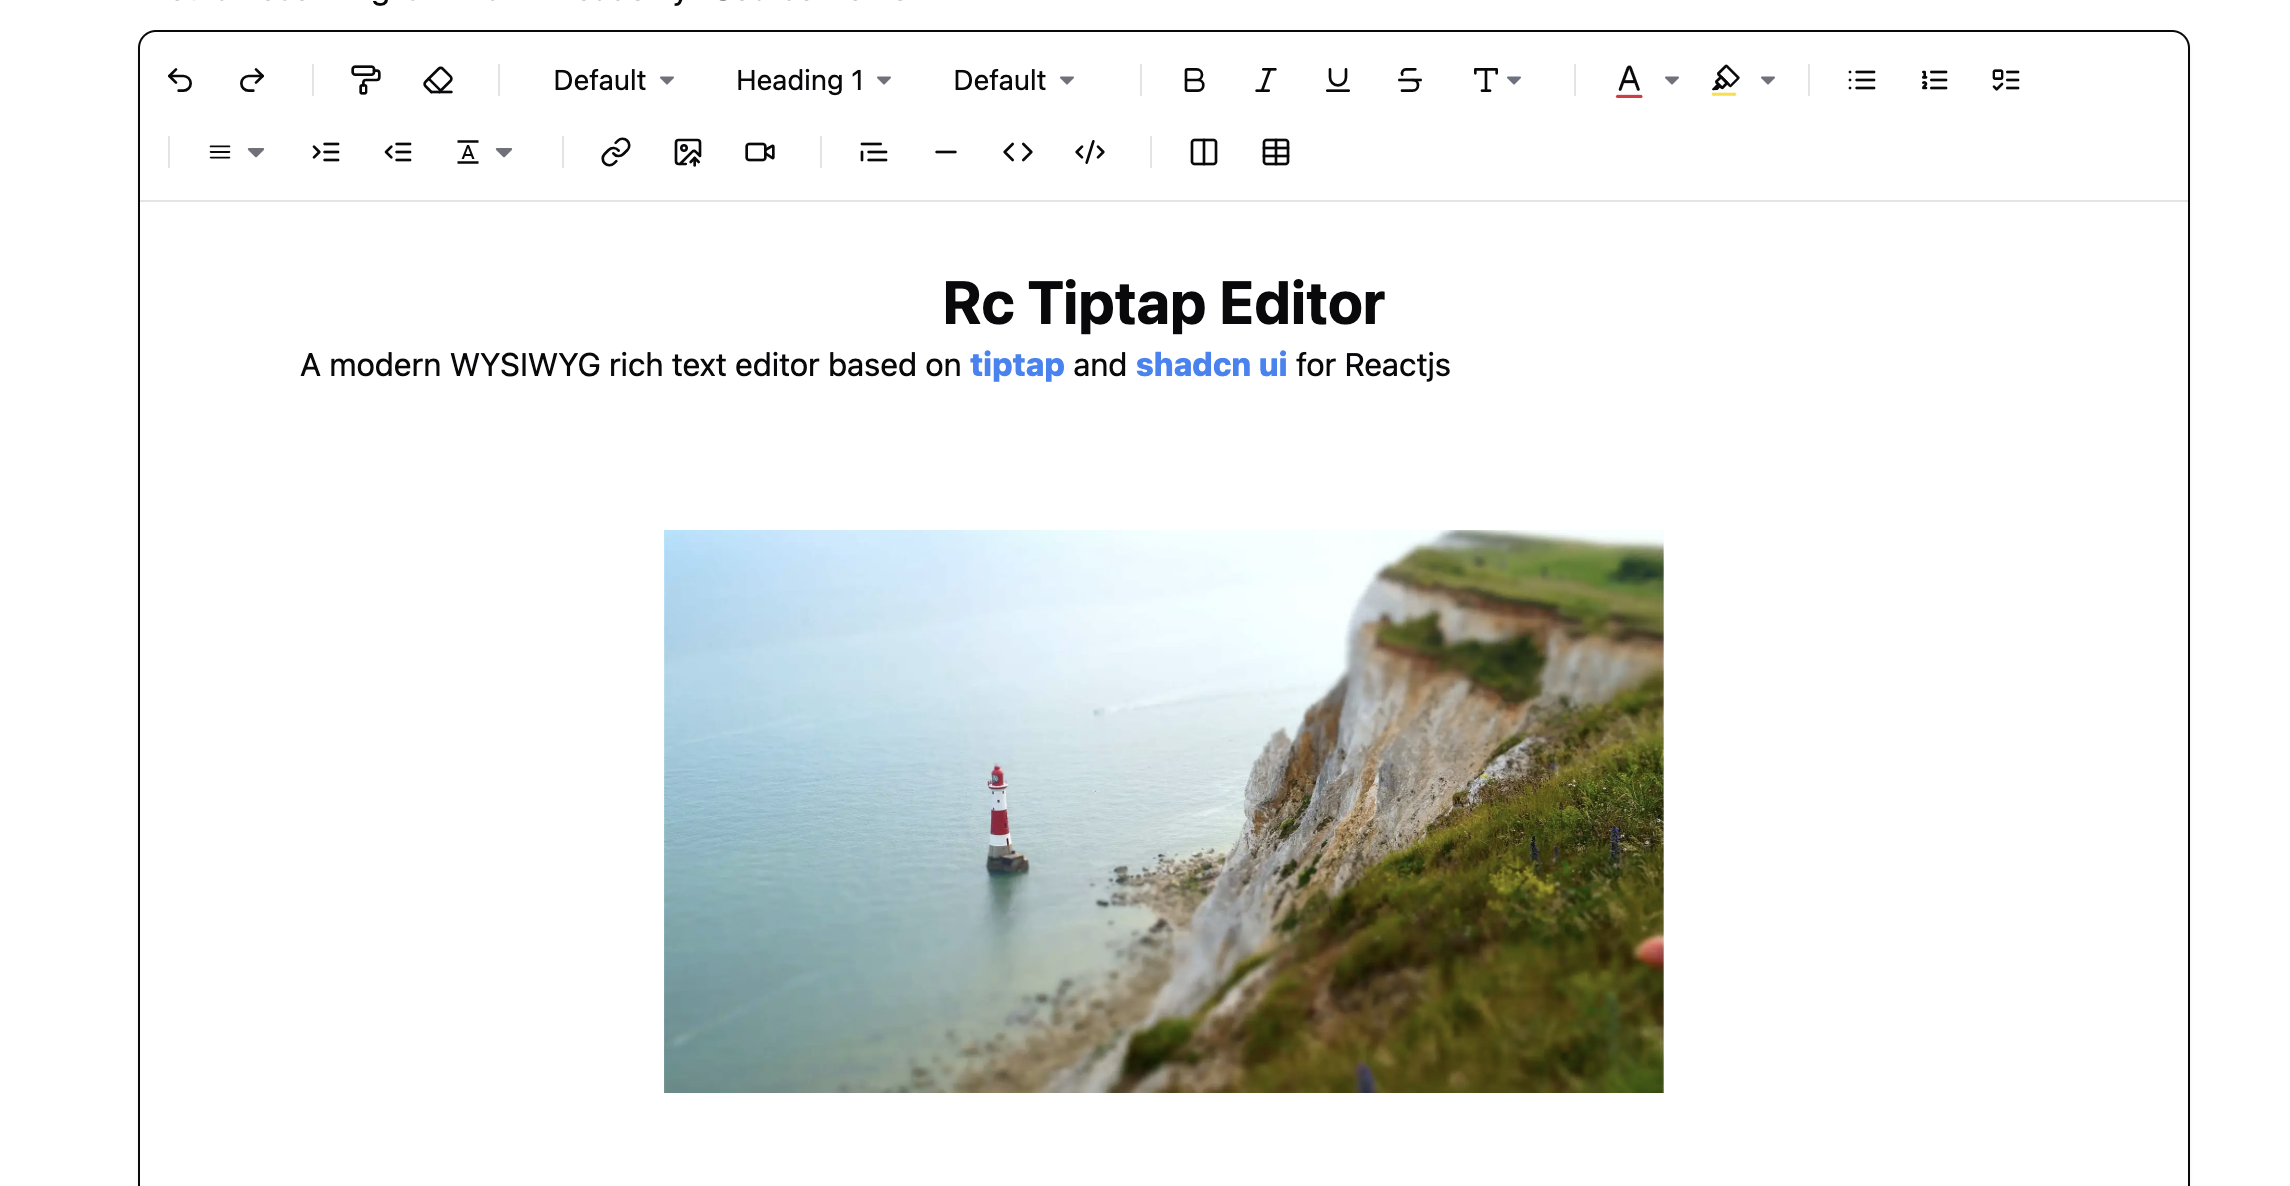The image size is (2290, 1186).
Task: Click the Bullet list menu item
Action: (1862, 80)
